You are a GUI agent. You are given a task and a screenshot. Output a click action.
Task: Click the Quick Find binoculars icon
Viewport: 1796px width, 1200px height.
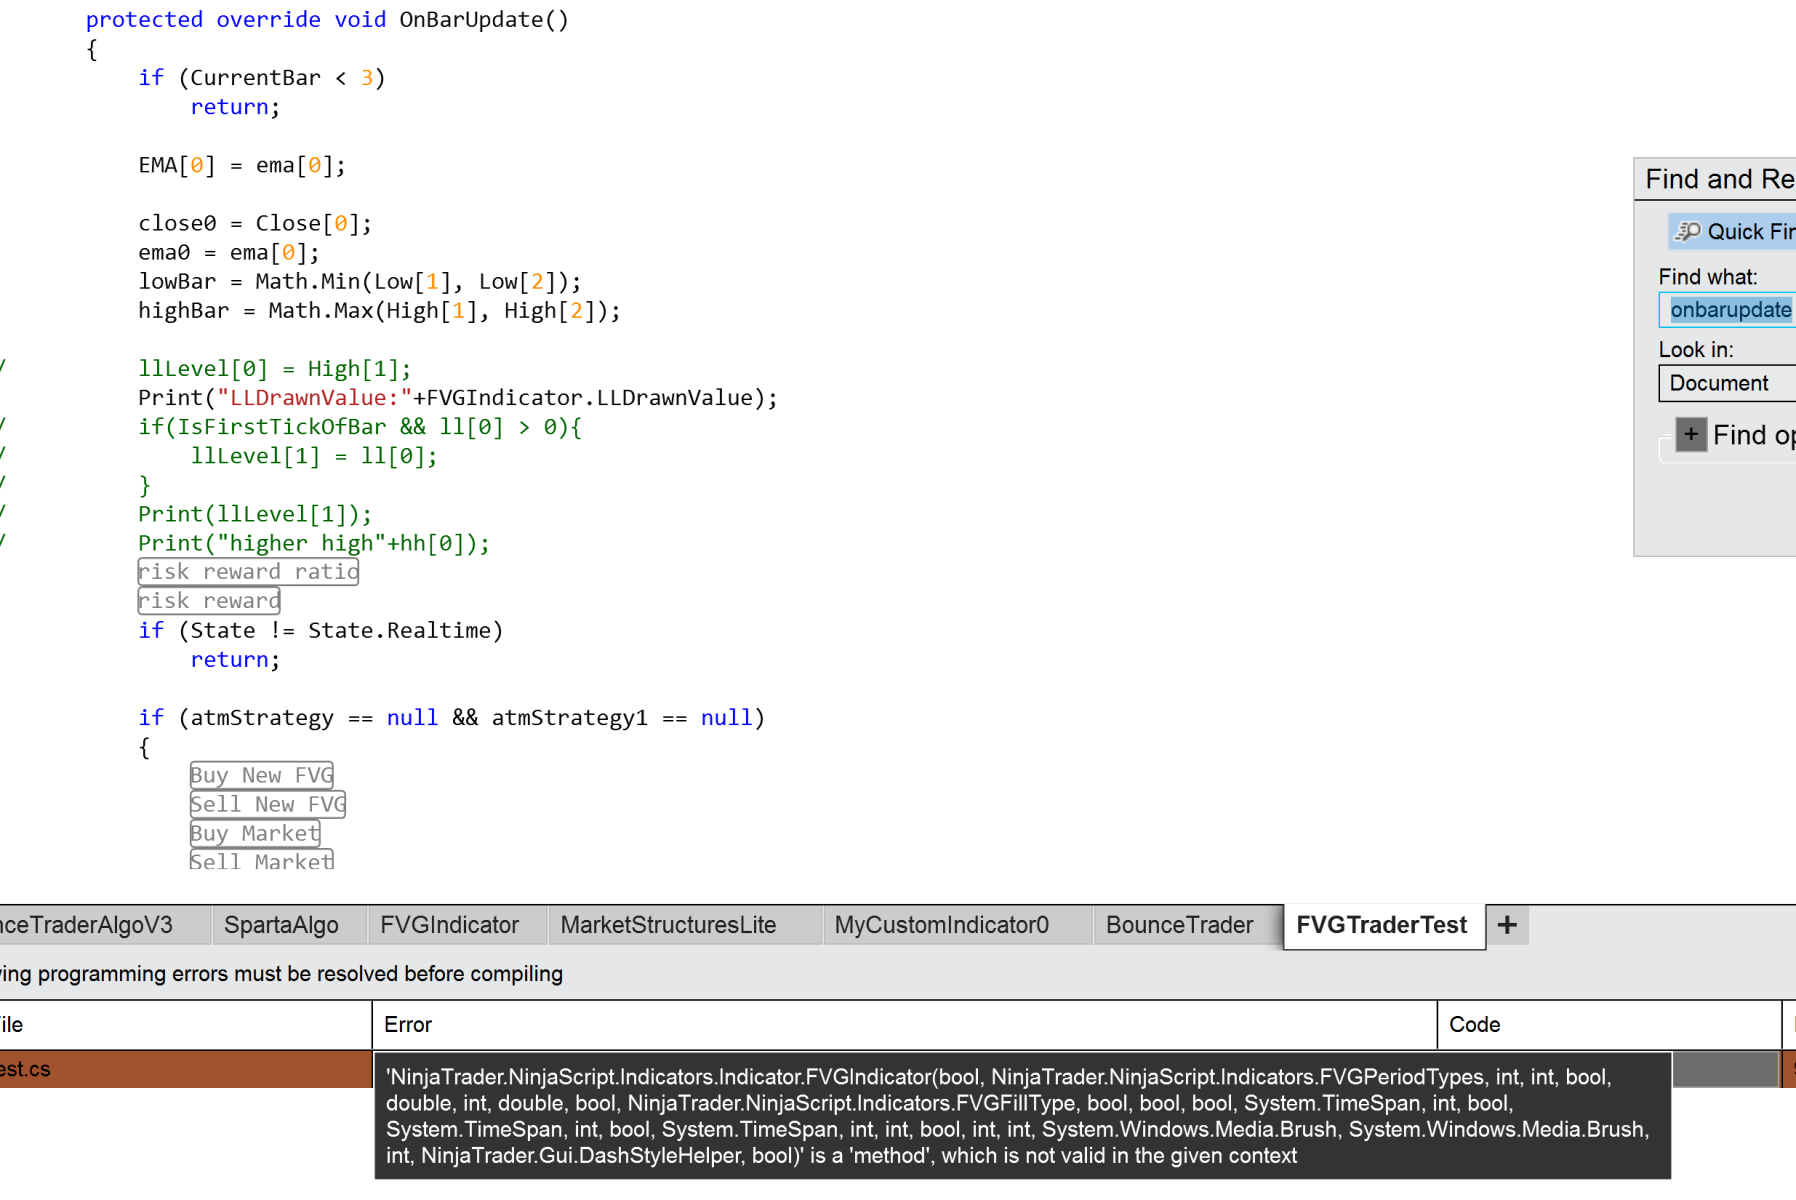[1688, 232]
